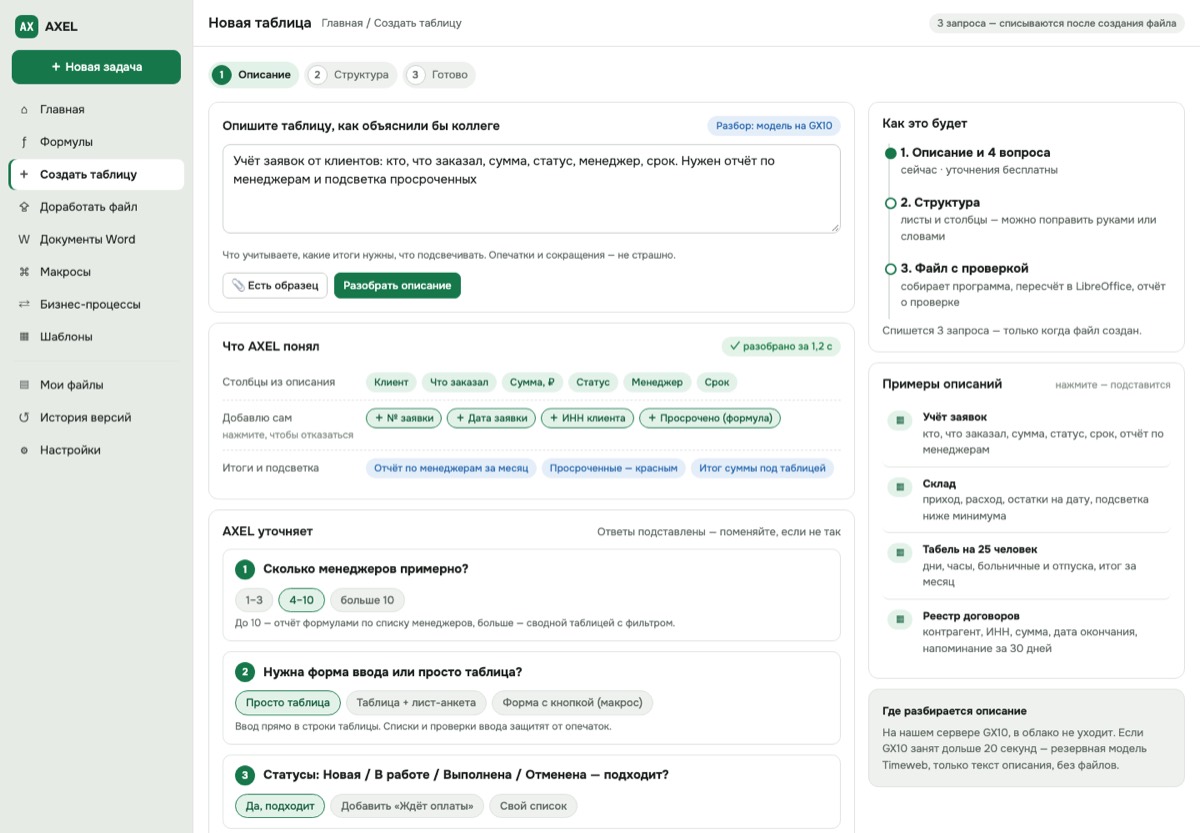Click the Новая задача button
1200x833 pixels.
pos(96,67)
